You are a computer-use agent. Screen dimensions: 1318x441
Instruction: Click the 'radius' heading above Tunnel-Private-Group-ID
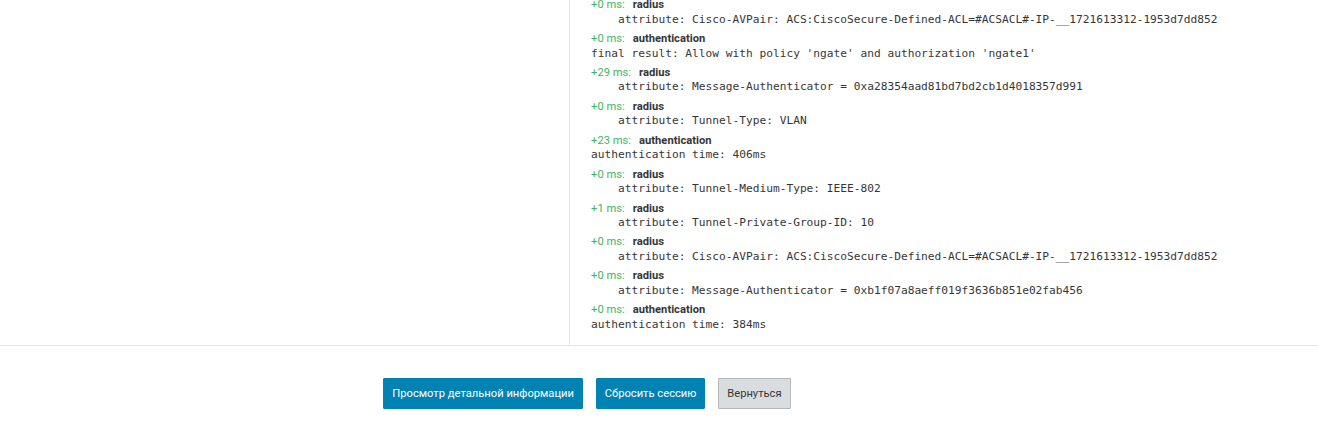(648, 208)
